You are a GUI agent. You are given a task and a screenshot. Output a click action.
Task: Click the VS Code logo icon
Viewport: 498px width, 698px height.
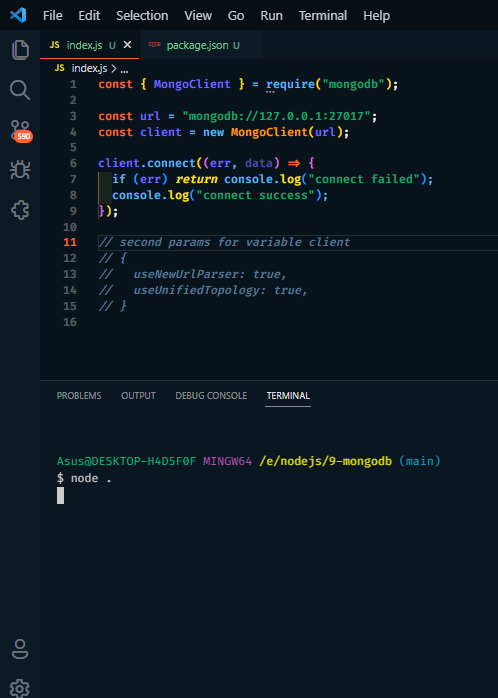click(x=18, y=16)
